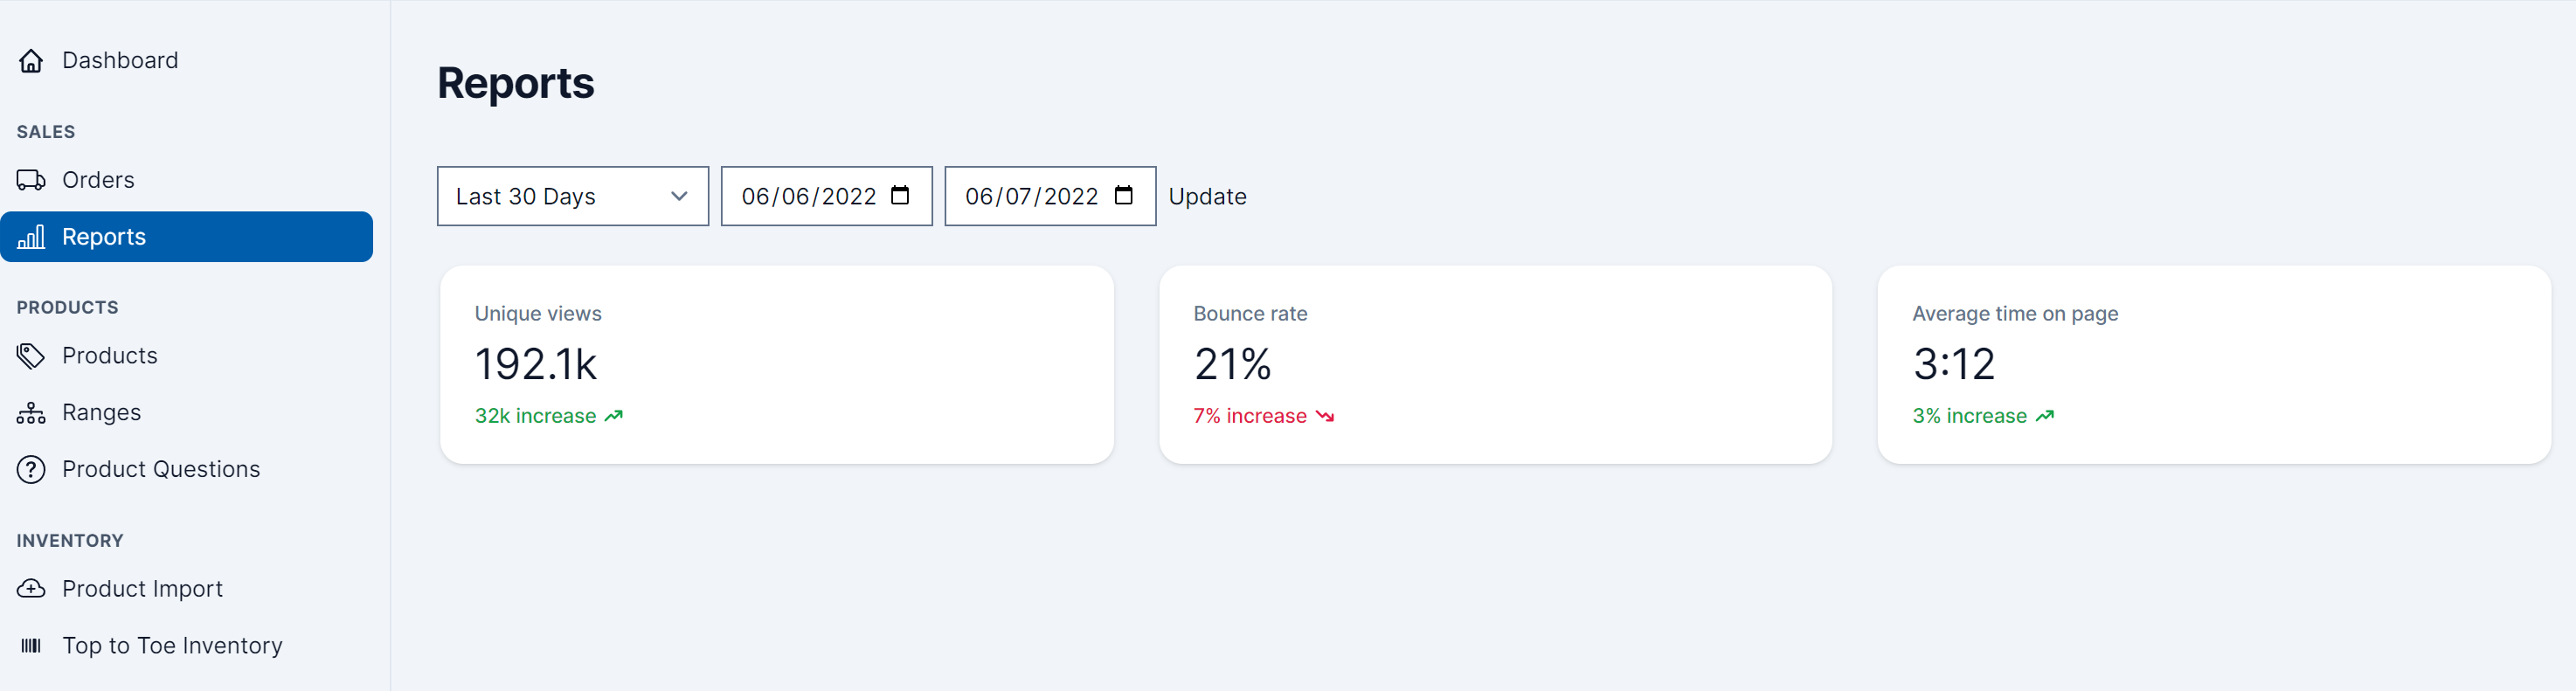Click the Update button
This screenshot has height=691, width=2576.
coord(1207,196)
